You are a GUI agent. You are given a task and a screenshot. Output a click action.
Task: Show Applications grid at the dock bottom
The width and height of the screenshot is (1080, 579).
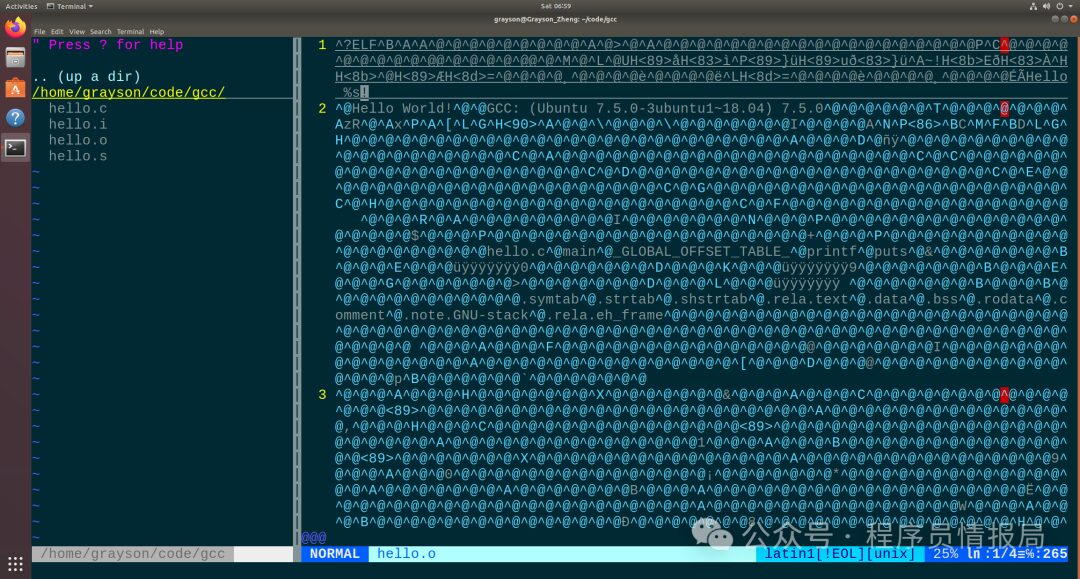click(15, 564)
